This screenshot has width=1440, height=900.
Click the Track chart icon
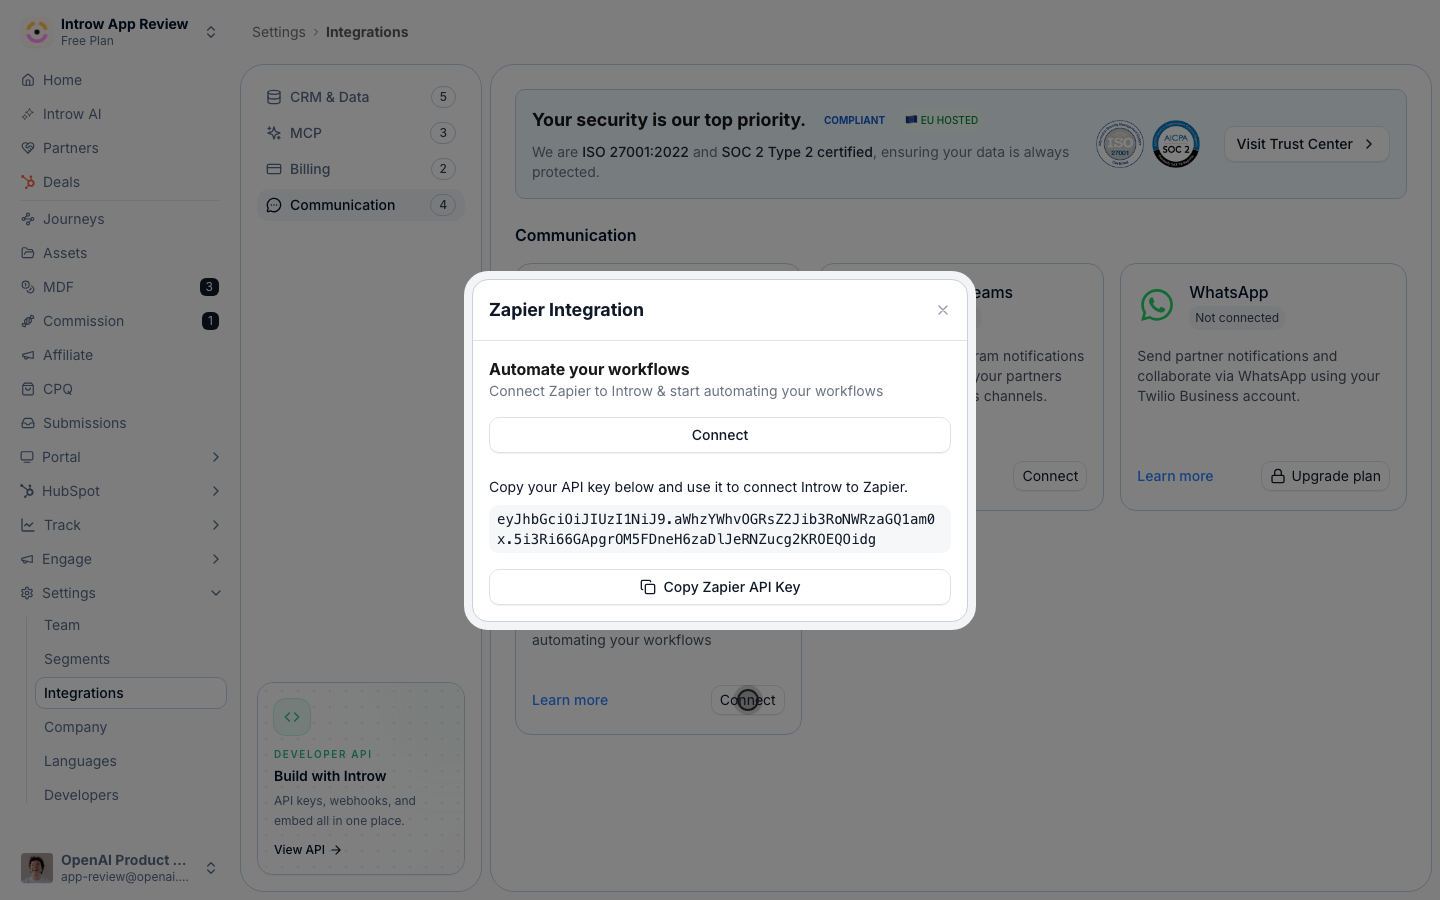(x=28, y=525)
